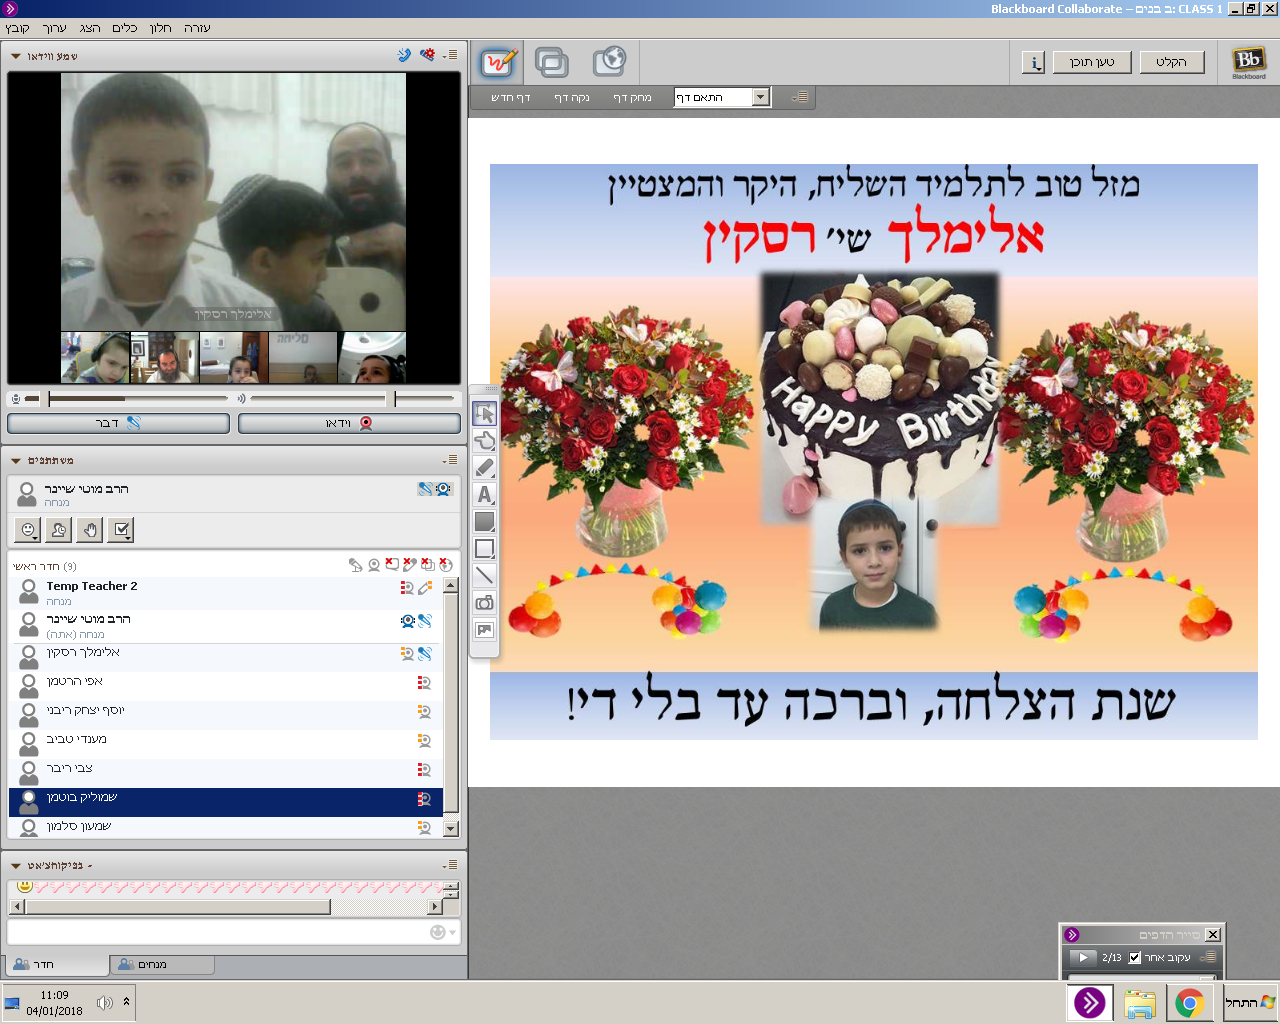Screen dimensions: 1280x1024
Task: Collapse the Chat panel
Action: (16, 865)
